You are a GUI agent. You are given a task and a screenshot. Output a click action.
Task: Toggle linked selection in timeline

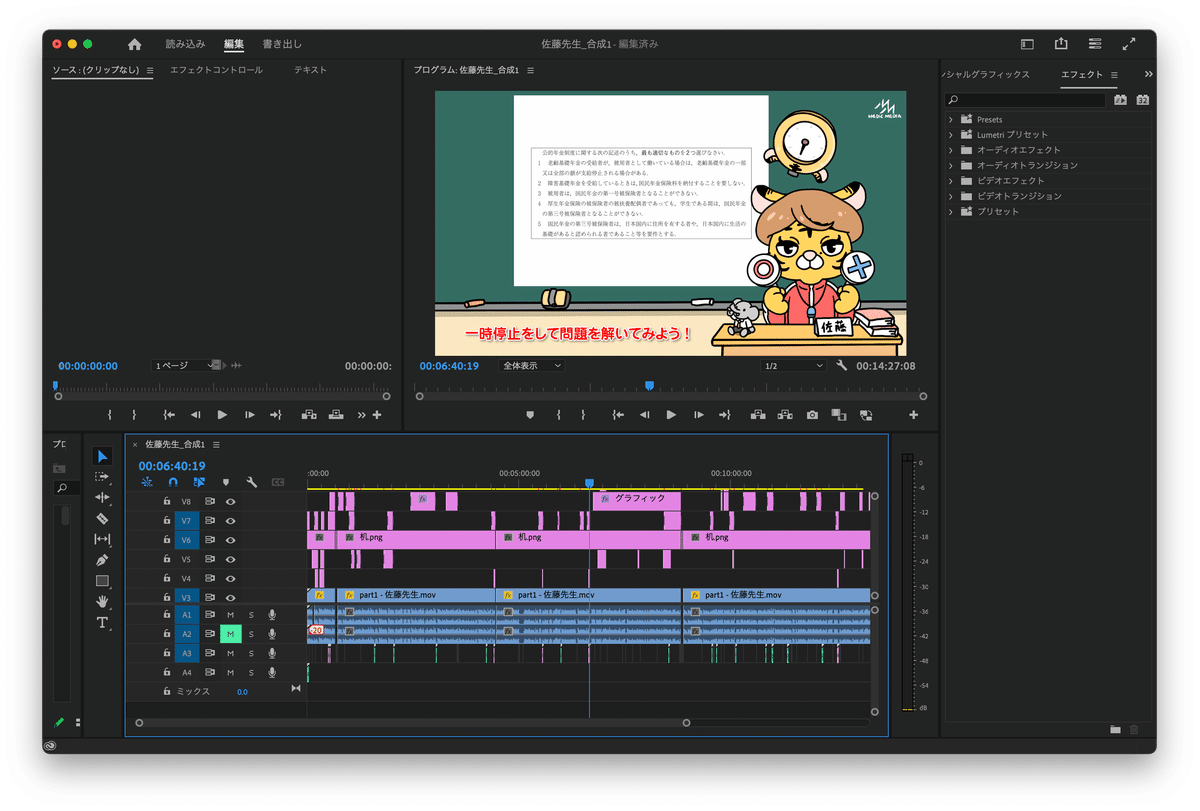[199, 482]
